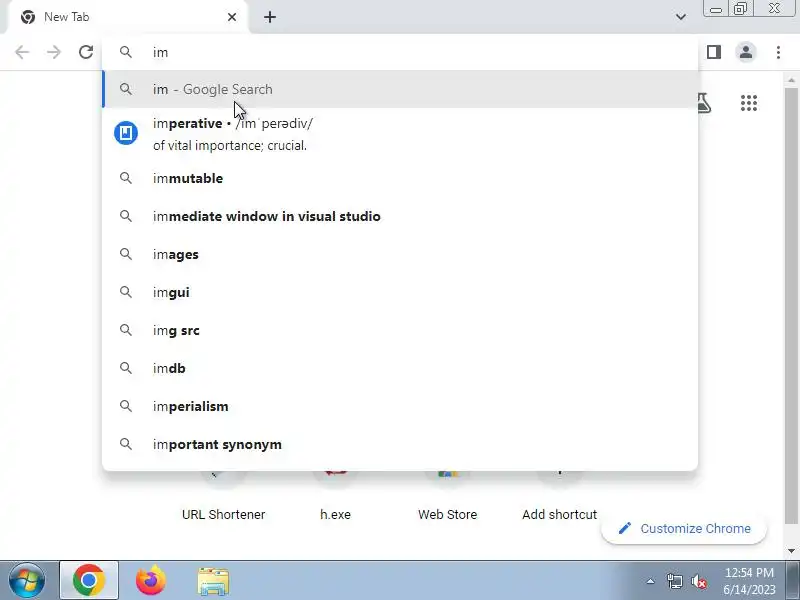Close the New Tab tab
Image resolution: width=800 pixels, height=600 pixels.
coord(232,17)
